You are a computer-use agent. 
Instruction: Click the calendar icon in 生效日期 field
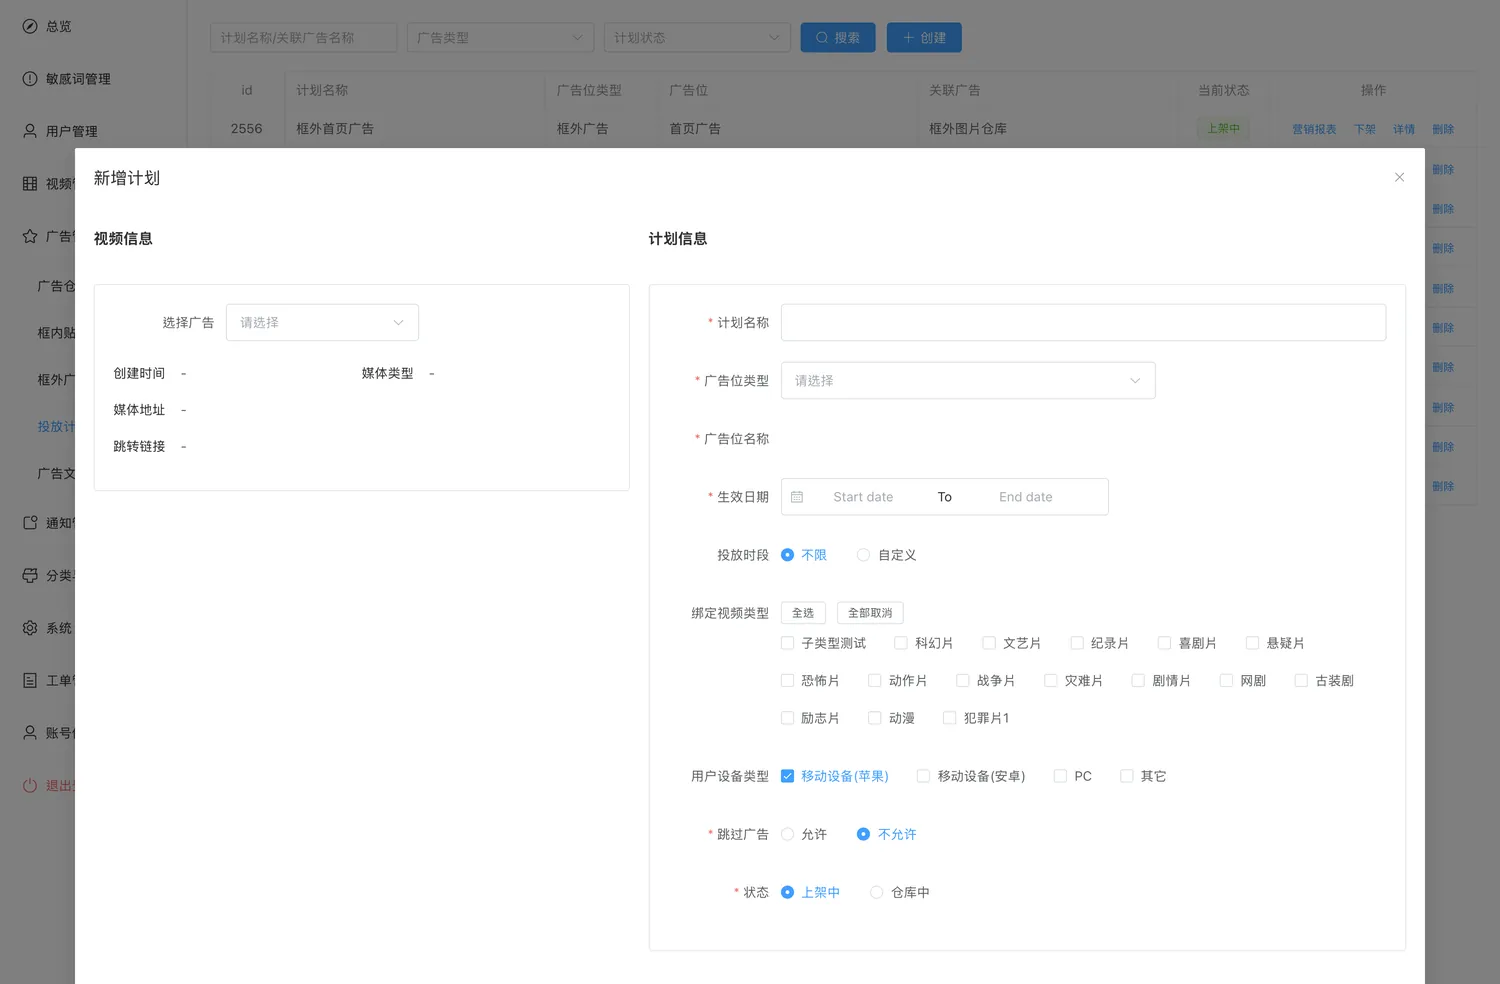tap(797, 497)
